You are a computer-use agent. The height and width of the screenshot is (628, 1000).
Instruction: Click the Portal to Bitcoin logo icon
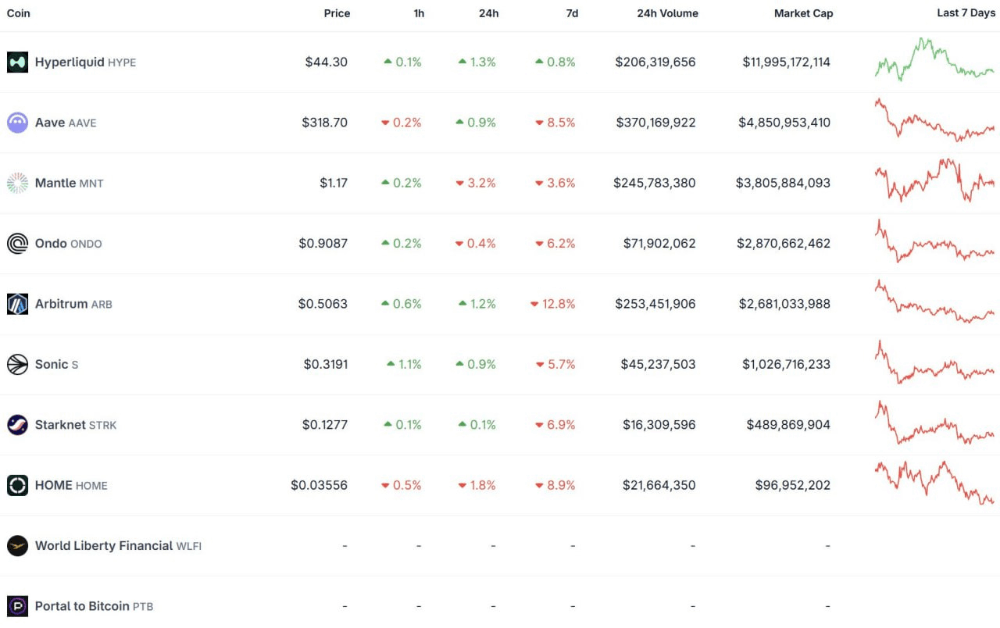click(17, 606)
